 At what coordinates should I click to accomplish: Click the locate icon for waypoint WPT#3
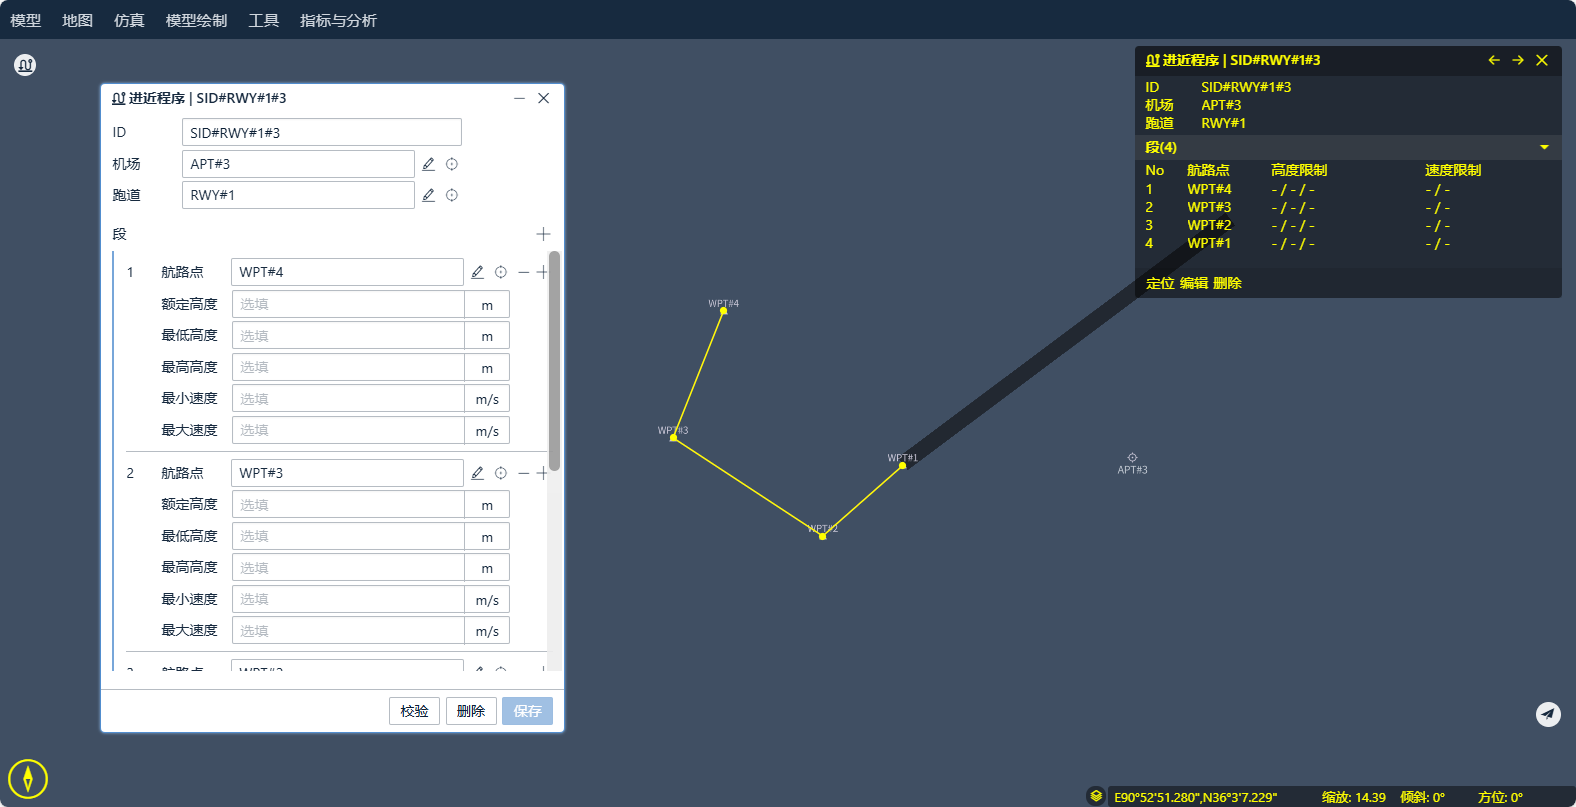pyautogui.click(x=501, y=473)
